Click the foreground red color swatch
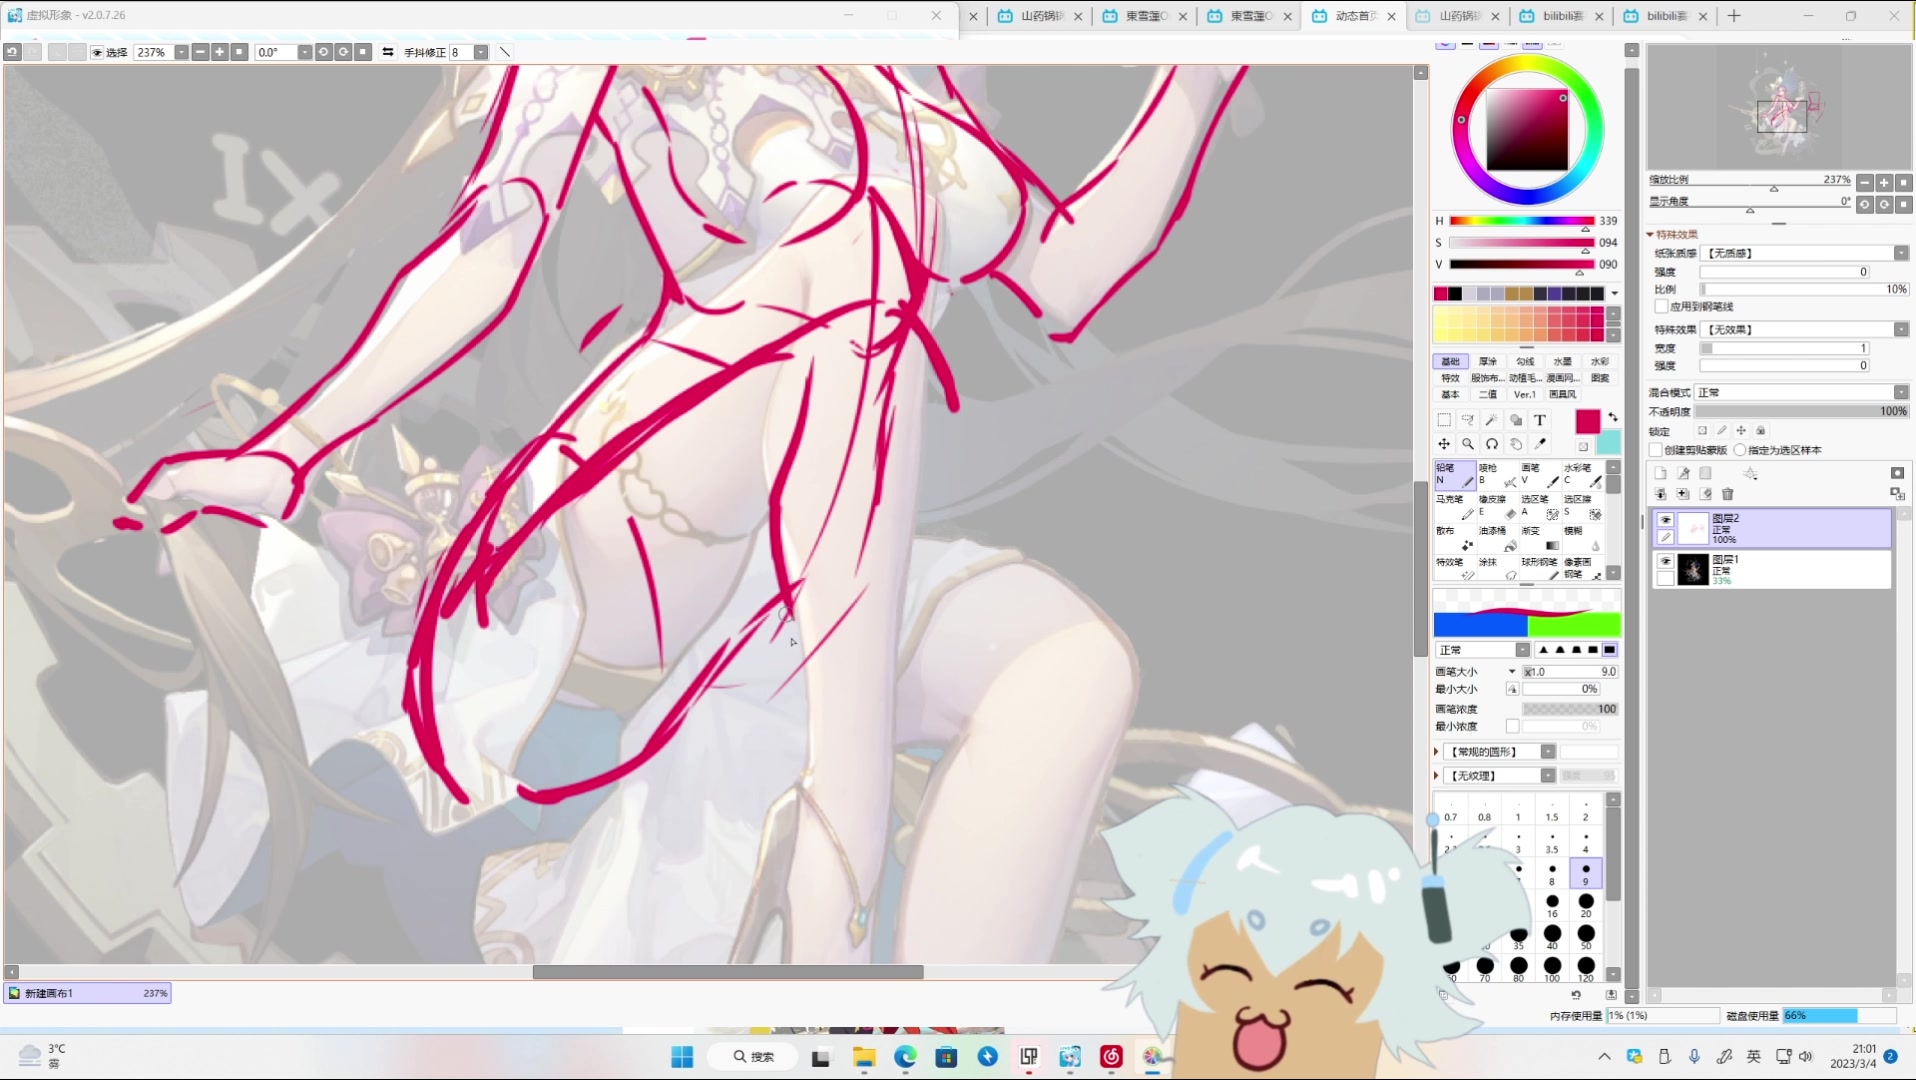Image resolution: width=1916 pixels, height=1080 pixels. tap(1588, 422)
